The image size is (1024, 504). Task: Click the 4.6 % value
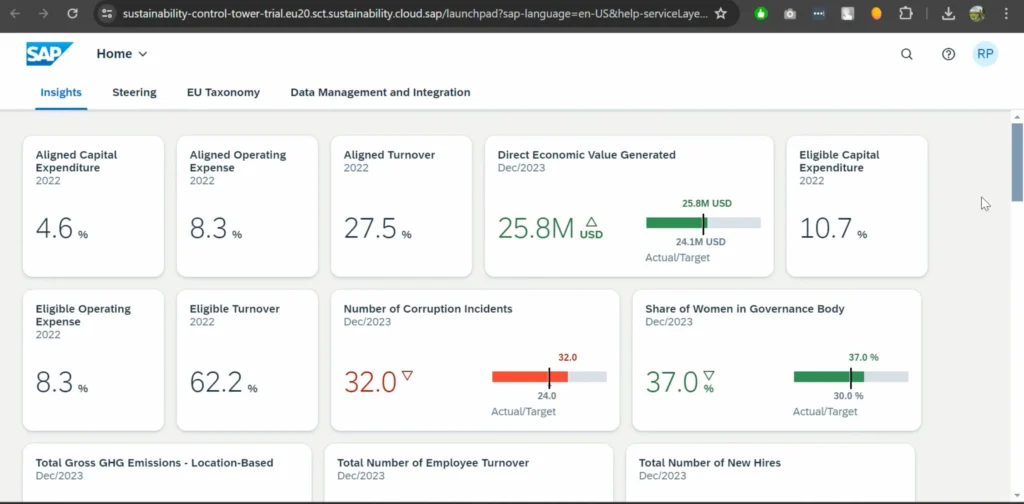click(x=61, y=228)
